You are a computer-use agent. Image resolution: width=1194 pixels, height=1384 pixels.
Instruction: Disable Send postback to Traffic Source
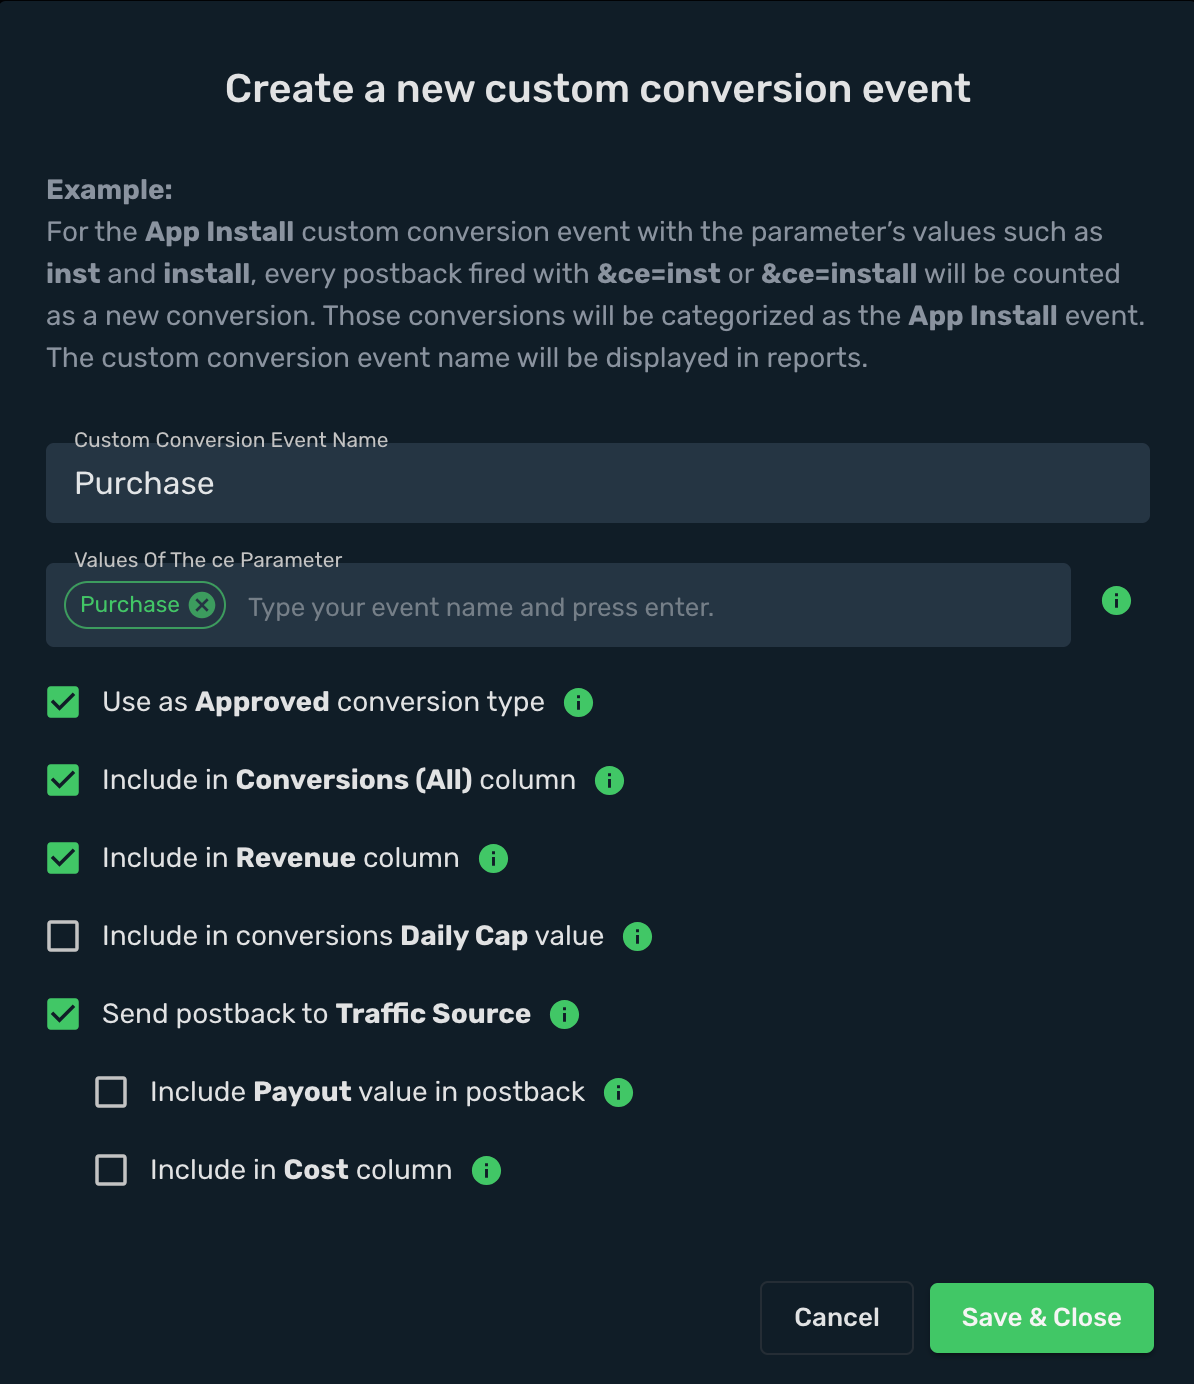(63, 1014)
